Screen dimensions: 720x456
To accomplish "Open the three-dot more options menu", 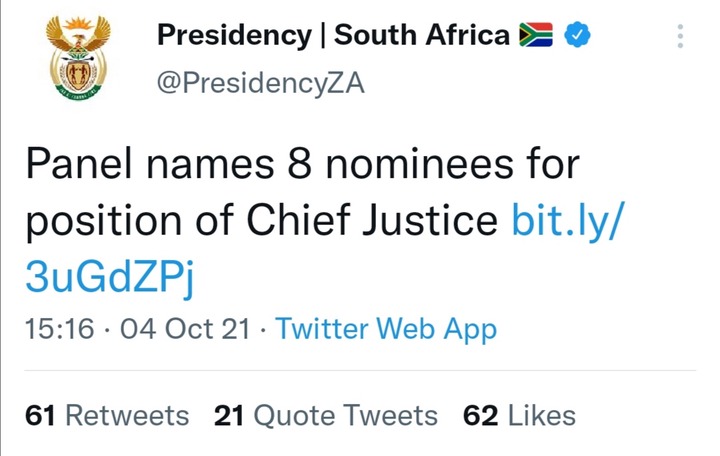I will pos(680,36).
